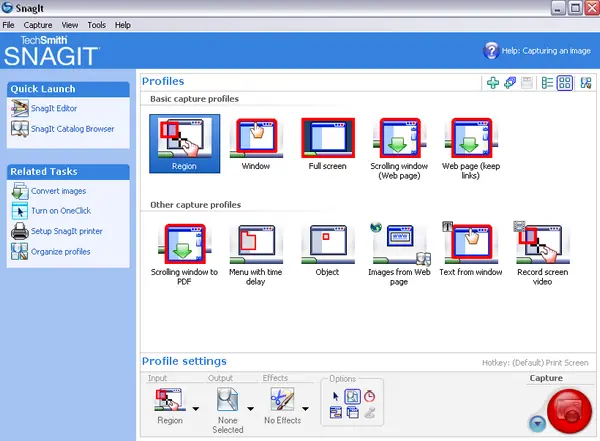
Task: Click the No Effects scissors and brush icon
Action: [282, 399]
